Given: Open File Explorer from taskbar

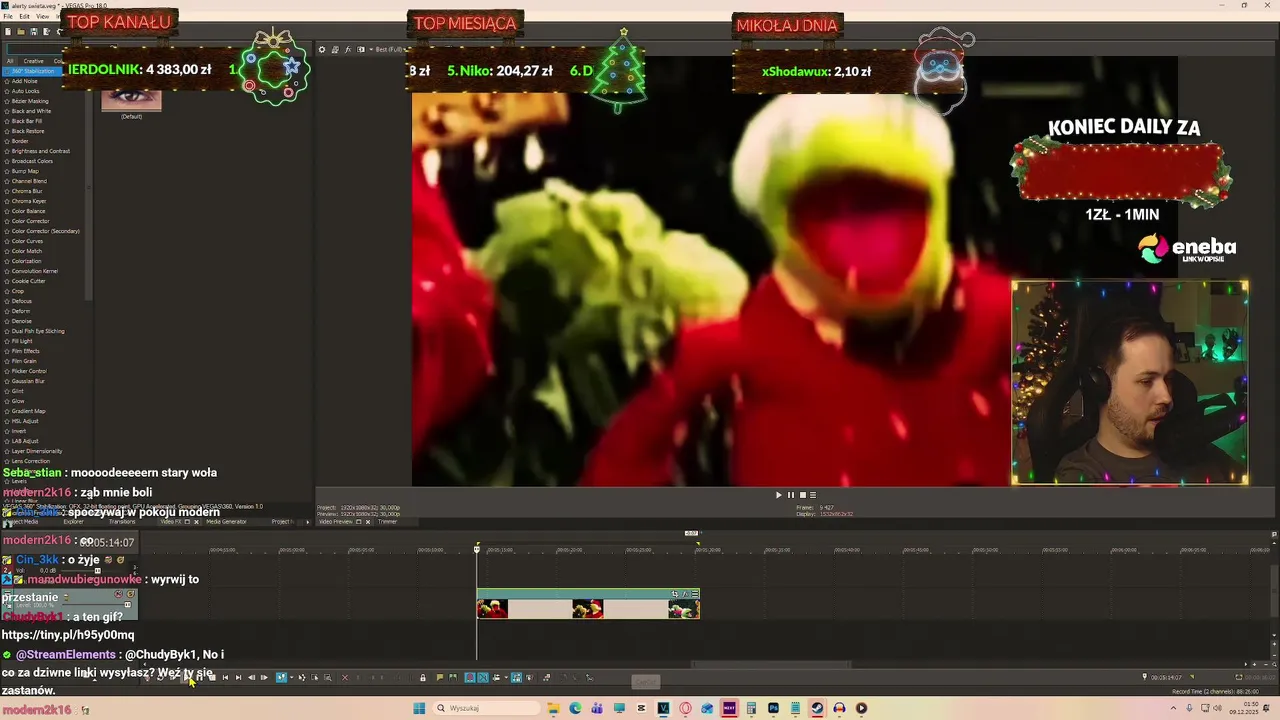Looking at the screenshot, I should [x=553, y=708].
